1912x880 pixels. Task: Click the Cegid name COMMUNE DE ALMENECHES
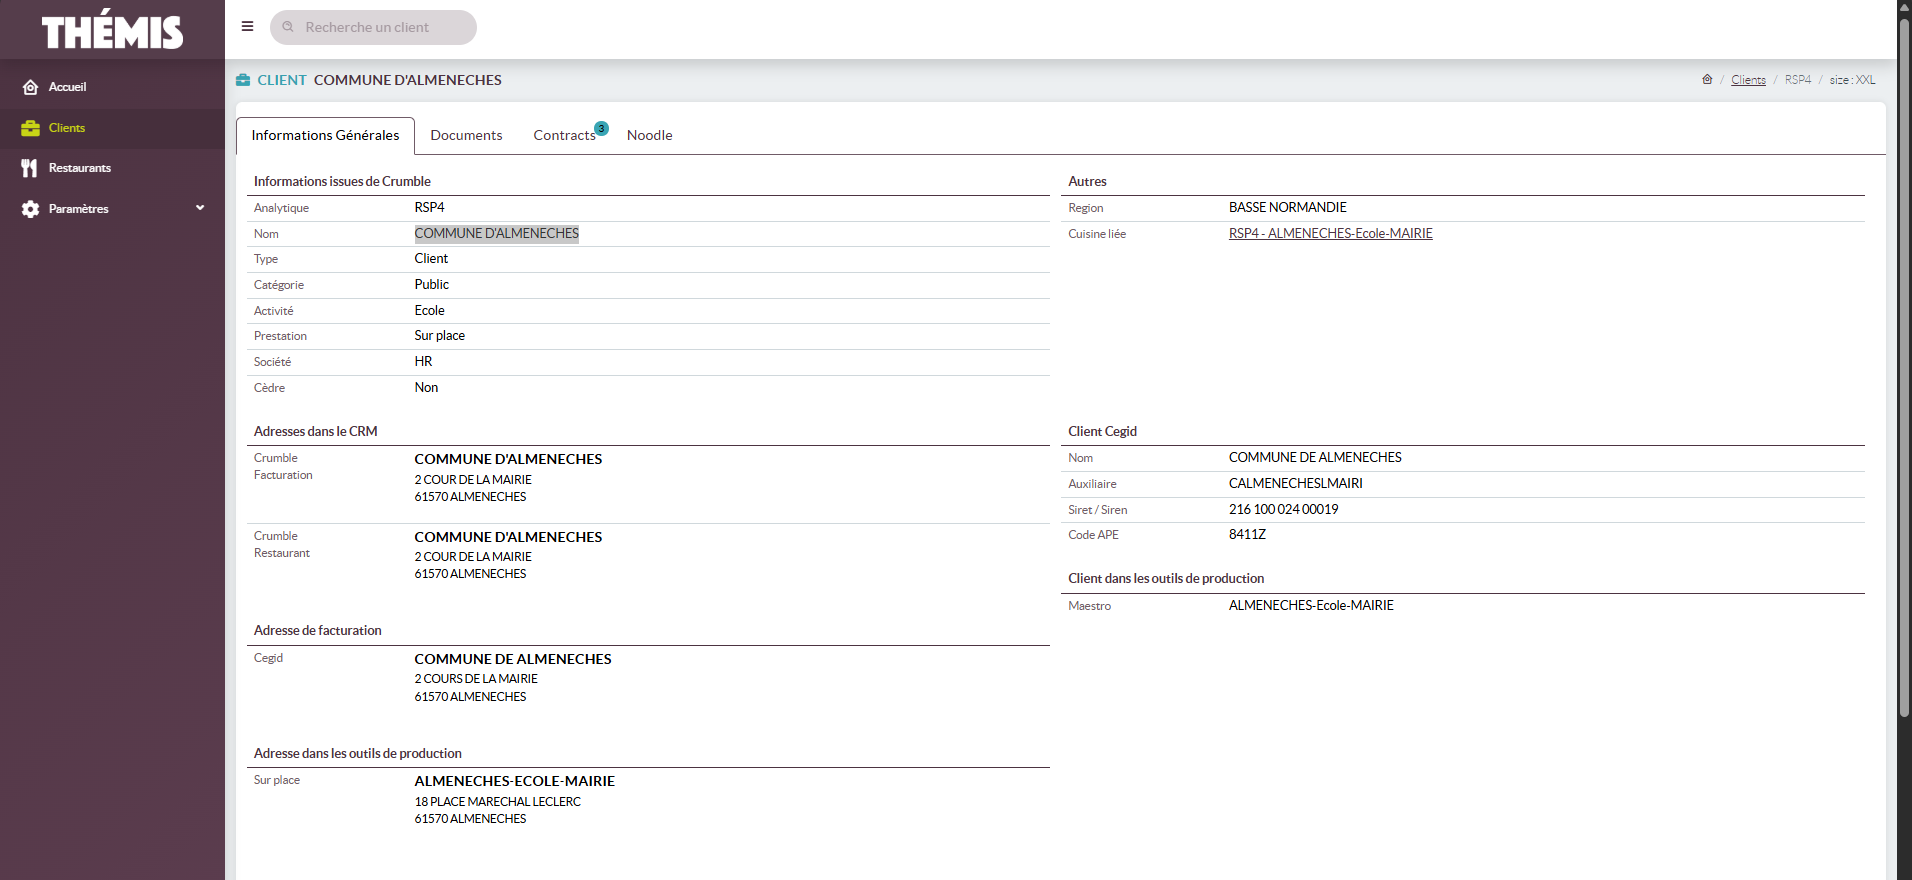click(1315, 458)
